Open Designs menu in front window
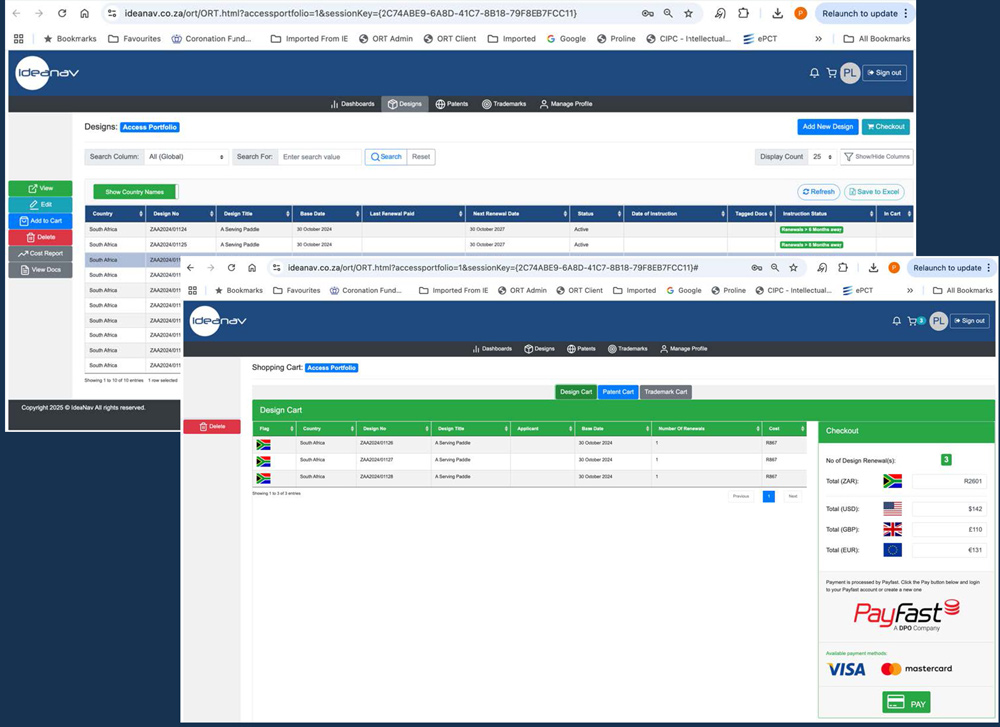The width and height of the screenshot is (1000, 727). pyautogui.click(x=540, y=349)
